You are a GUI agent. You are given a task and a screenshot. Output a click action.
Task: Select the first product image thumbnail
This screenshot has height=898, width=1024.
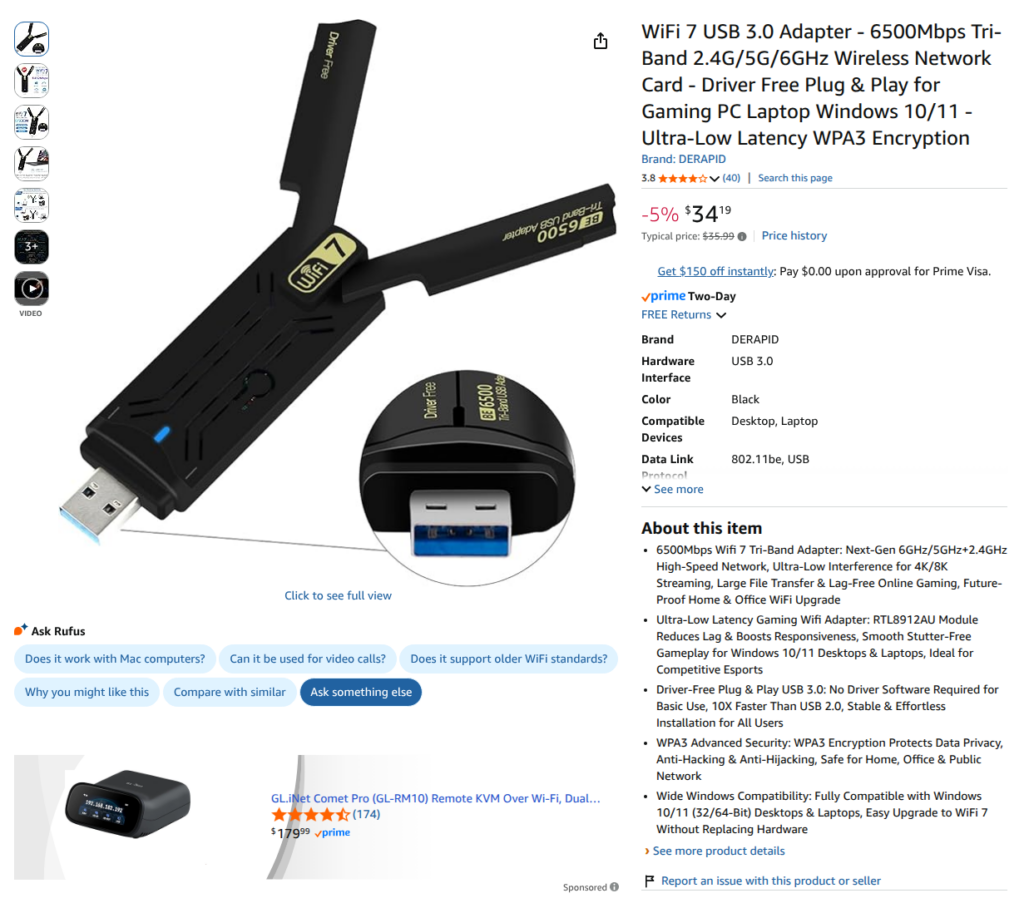tap(31, 39)
